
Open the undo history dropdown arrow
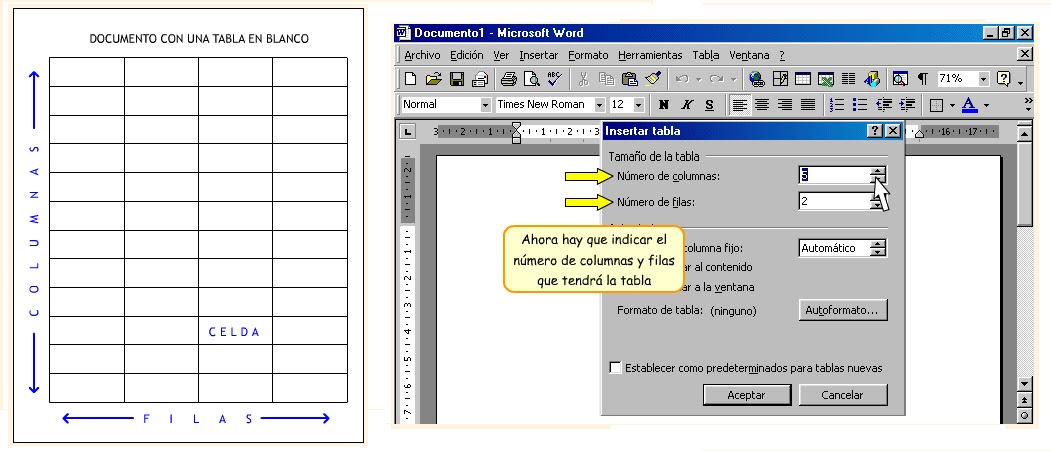[699, 79]
